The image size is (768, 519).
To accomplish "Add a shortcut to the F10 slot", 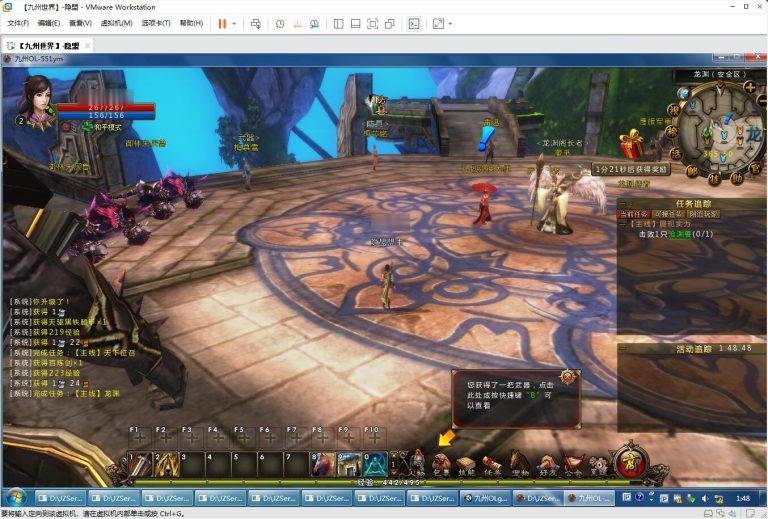I will (375, 436).
